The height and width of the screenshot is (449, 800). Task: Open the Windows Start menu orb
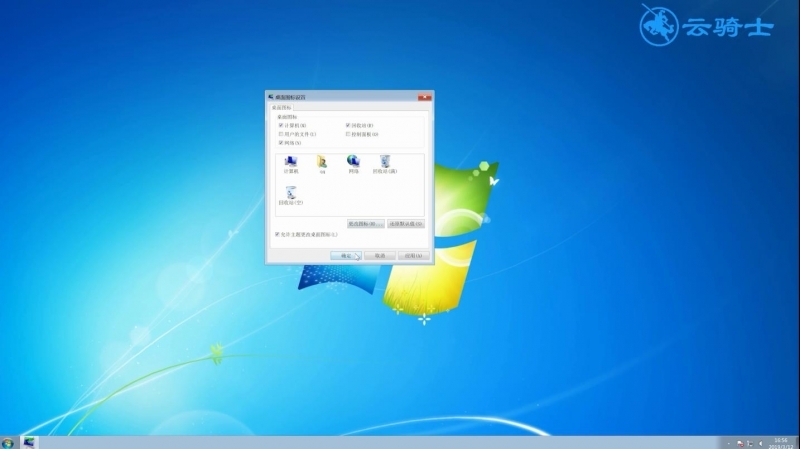[x=8, y=443]
